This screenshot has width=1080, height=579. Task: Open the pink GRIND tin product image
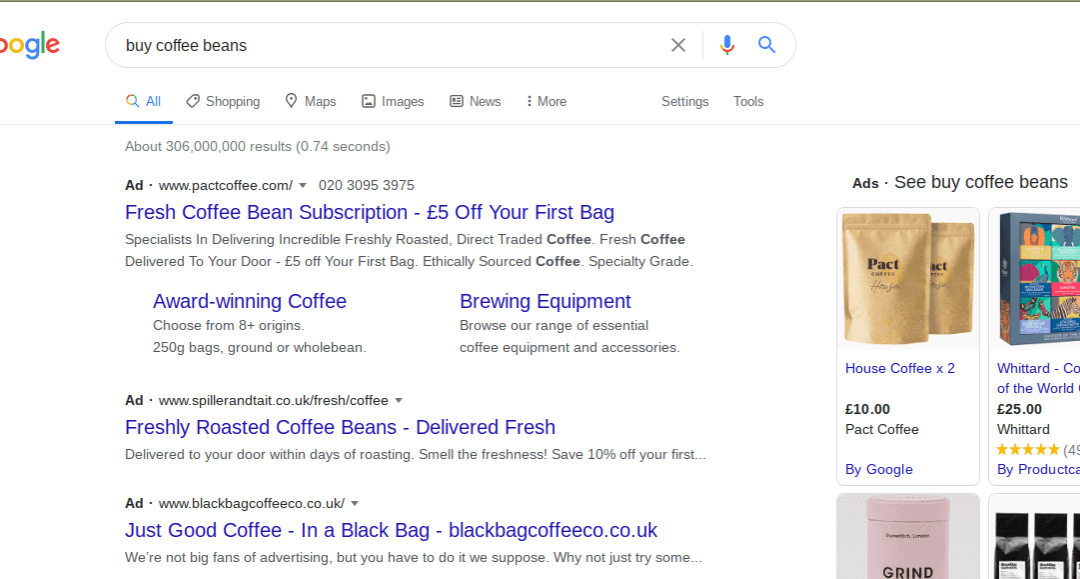(908, 537)
